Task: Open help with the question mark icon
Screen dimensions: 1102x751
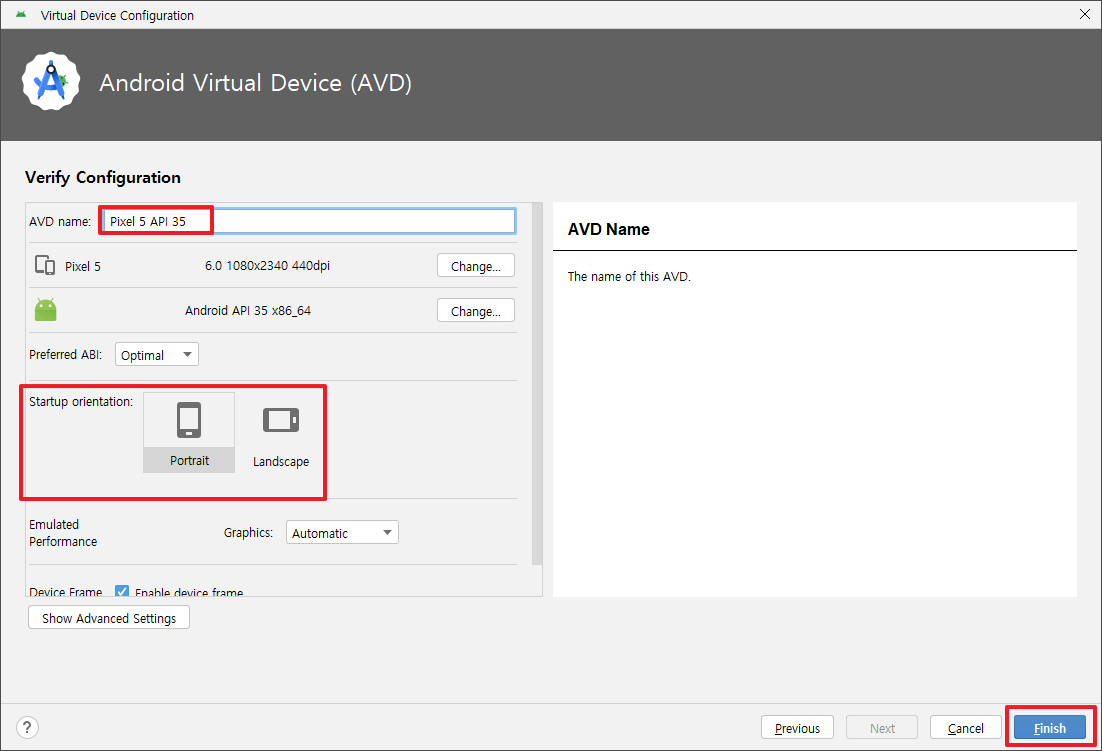Action: (27, 727)
